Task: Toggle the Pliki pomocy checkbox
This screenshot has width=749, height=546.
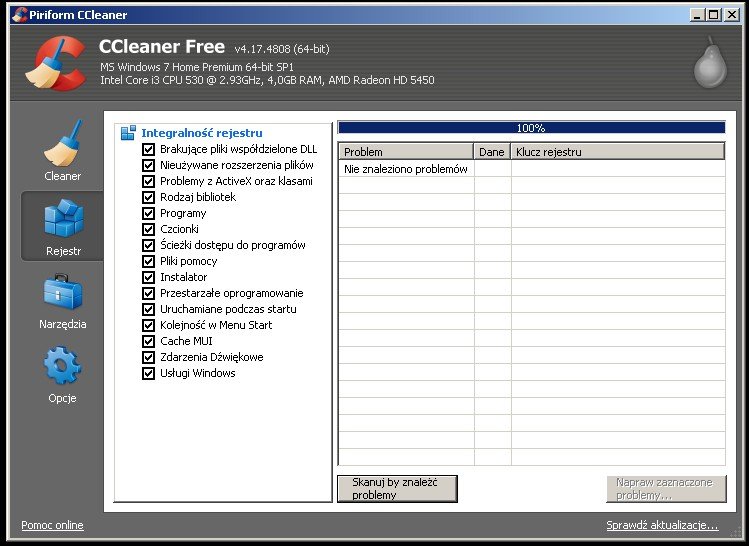Action: coord(149,261)
